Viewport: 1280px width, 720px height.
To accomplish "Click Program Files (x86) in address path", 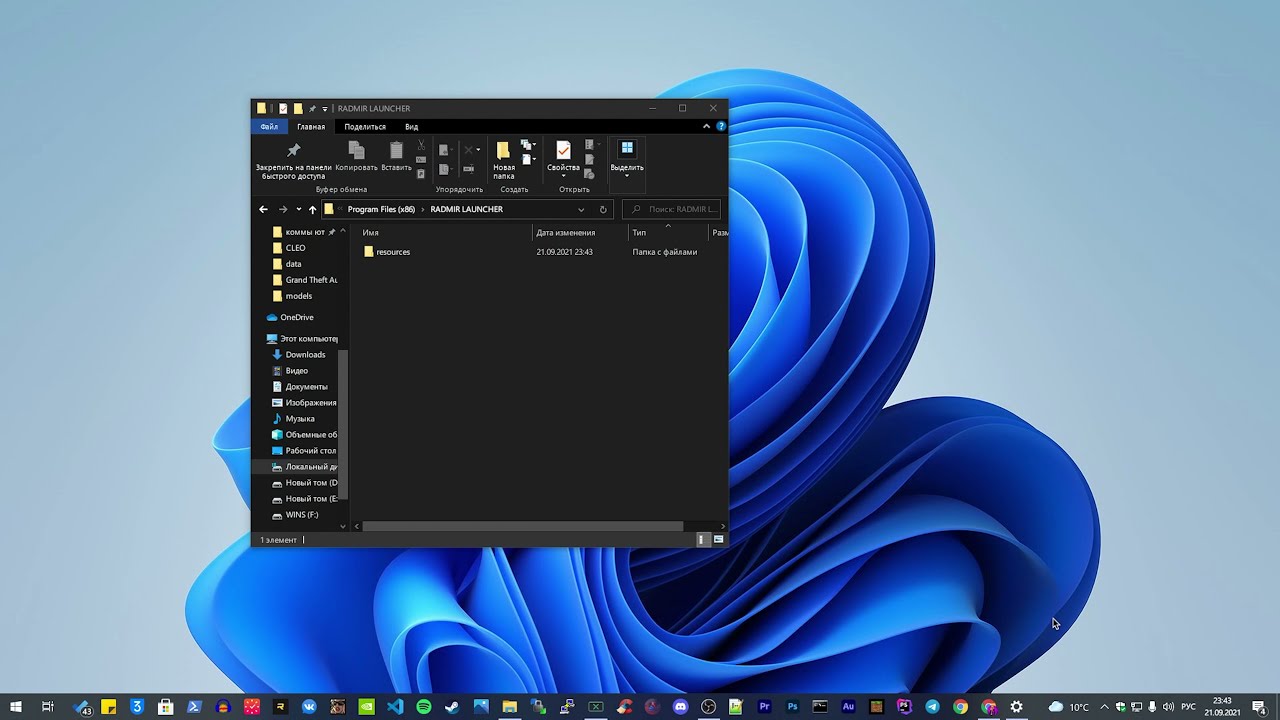I will 381,209.
